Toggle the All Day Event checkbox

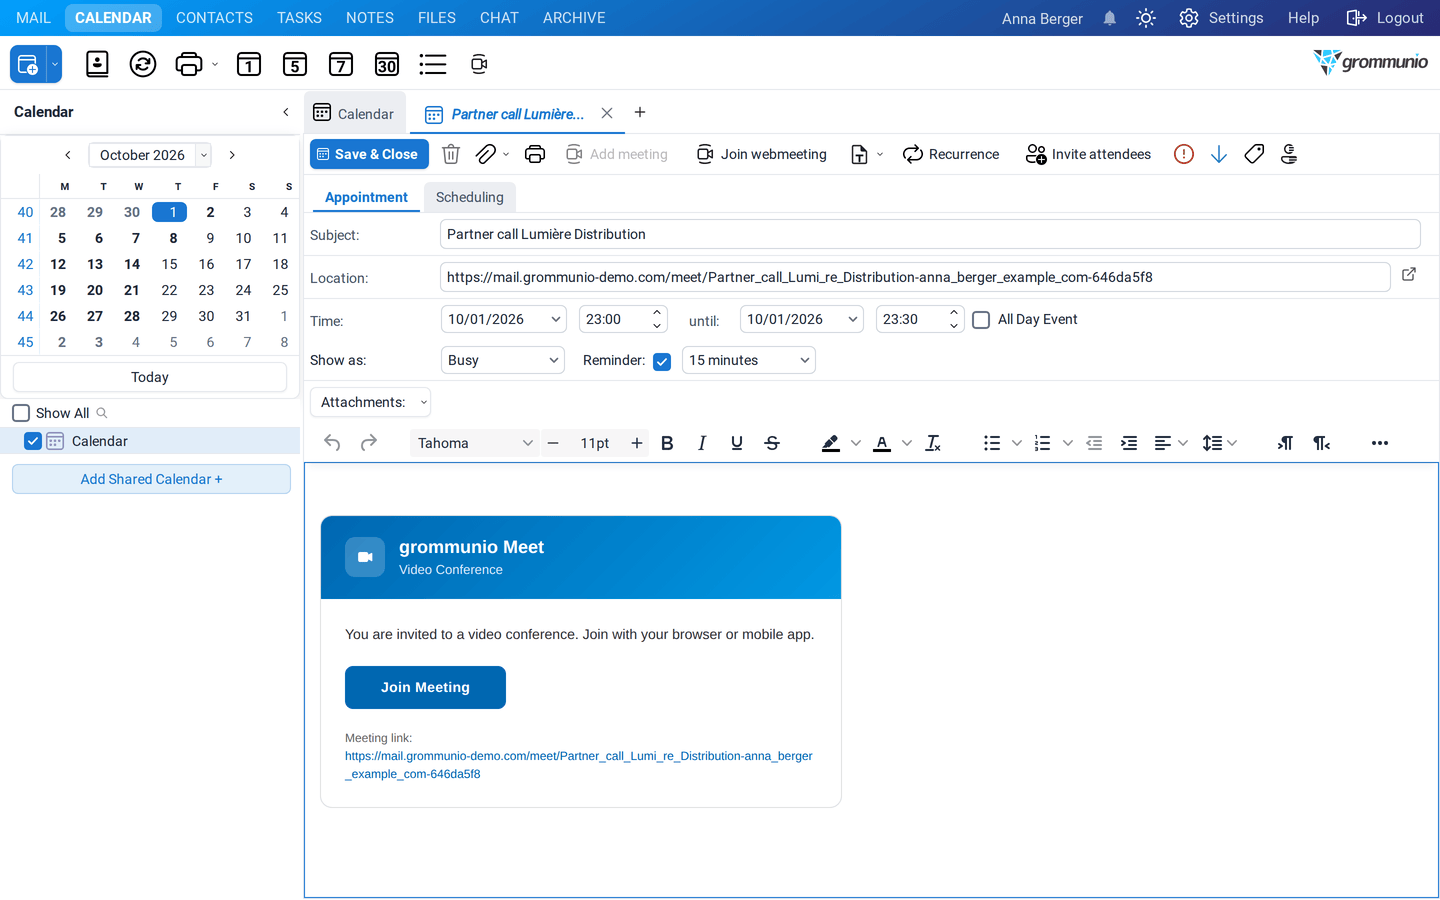click(x=981, y=320)
